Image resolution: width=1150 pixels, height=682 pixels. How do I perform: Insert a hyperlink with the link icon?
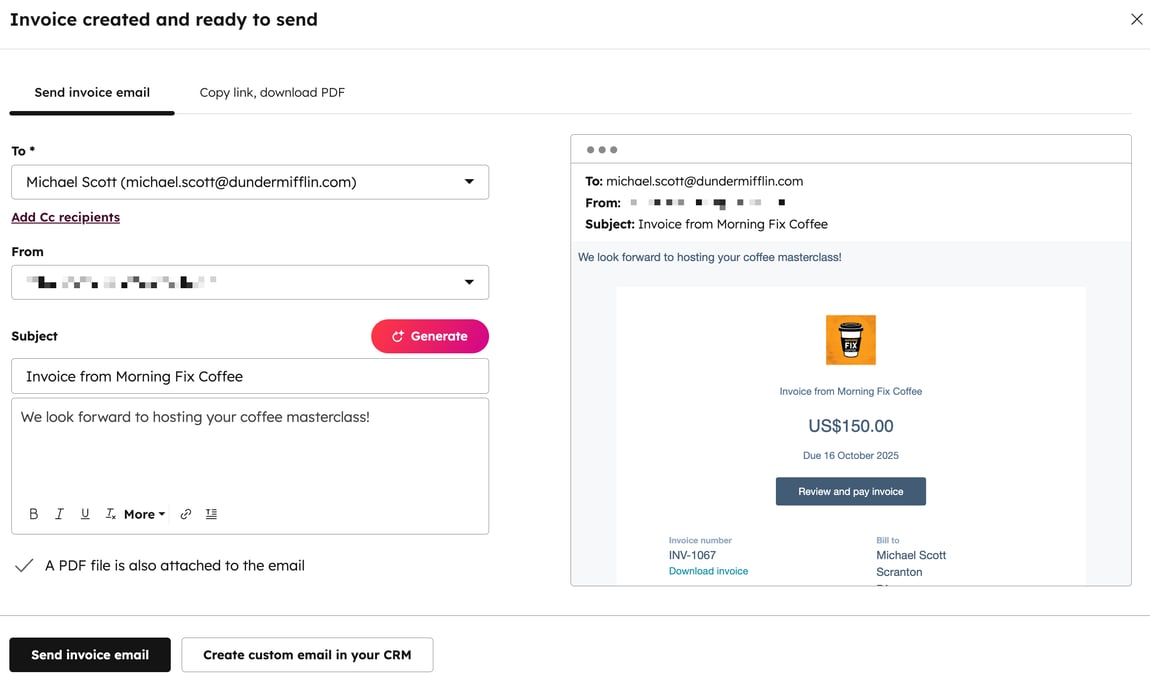pyautogui.click(x=185, y=513)
